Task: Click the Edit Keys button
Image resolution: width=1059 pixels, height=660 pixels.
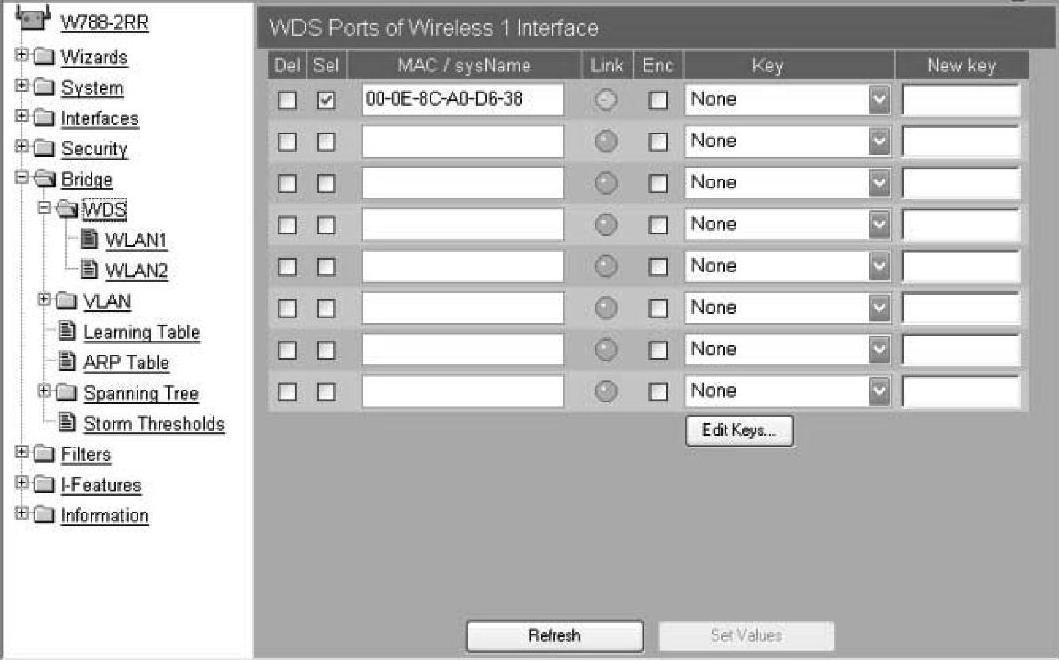Action: [x=739, y=430]
